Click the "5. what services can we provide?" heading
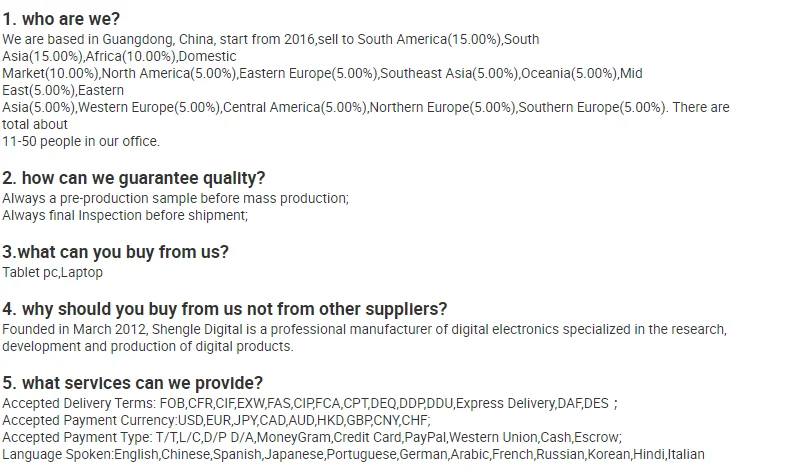 (133, 382)
